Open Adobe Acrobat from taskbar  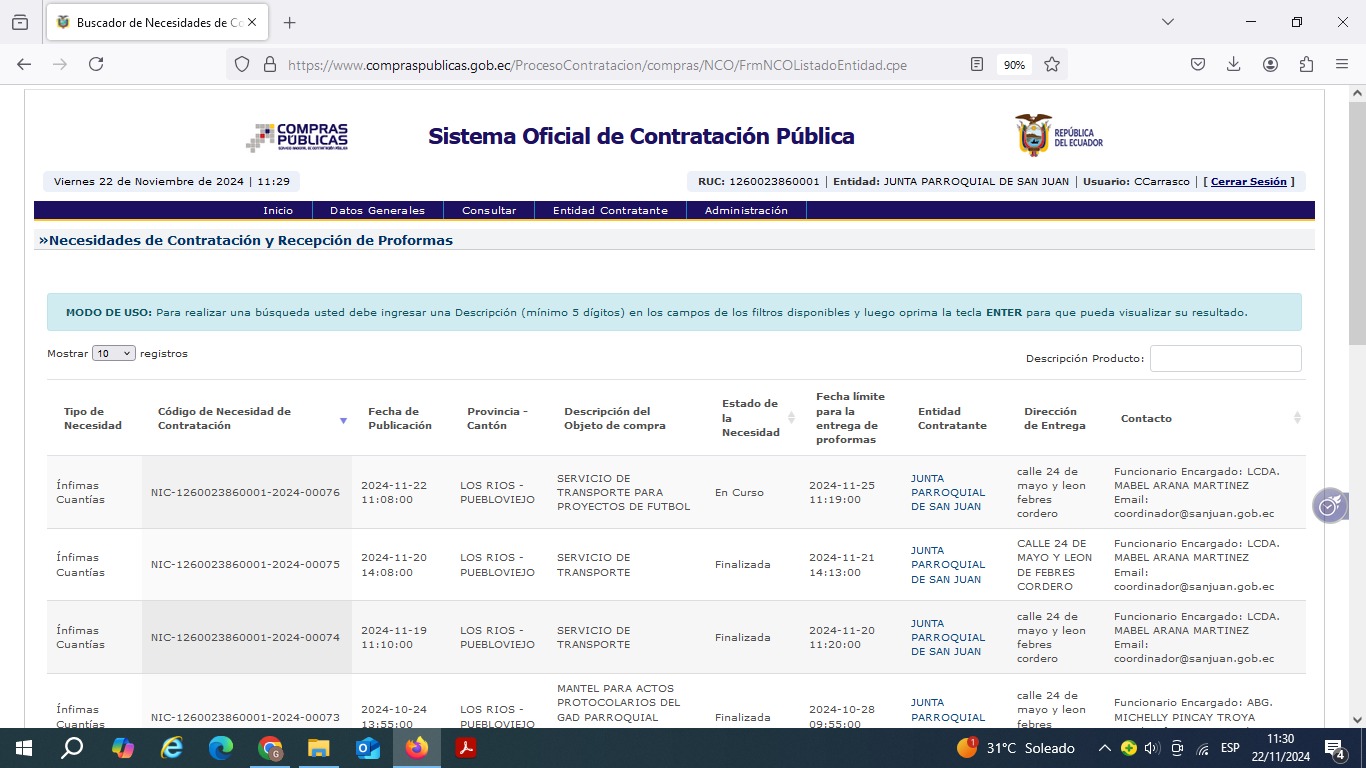pyautogui.click(x=466, y=748)
